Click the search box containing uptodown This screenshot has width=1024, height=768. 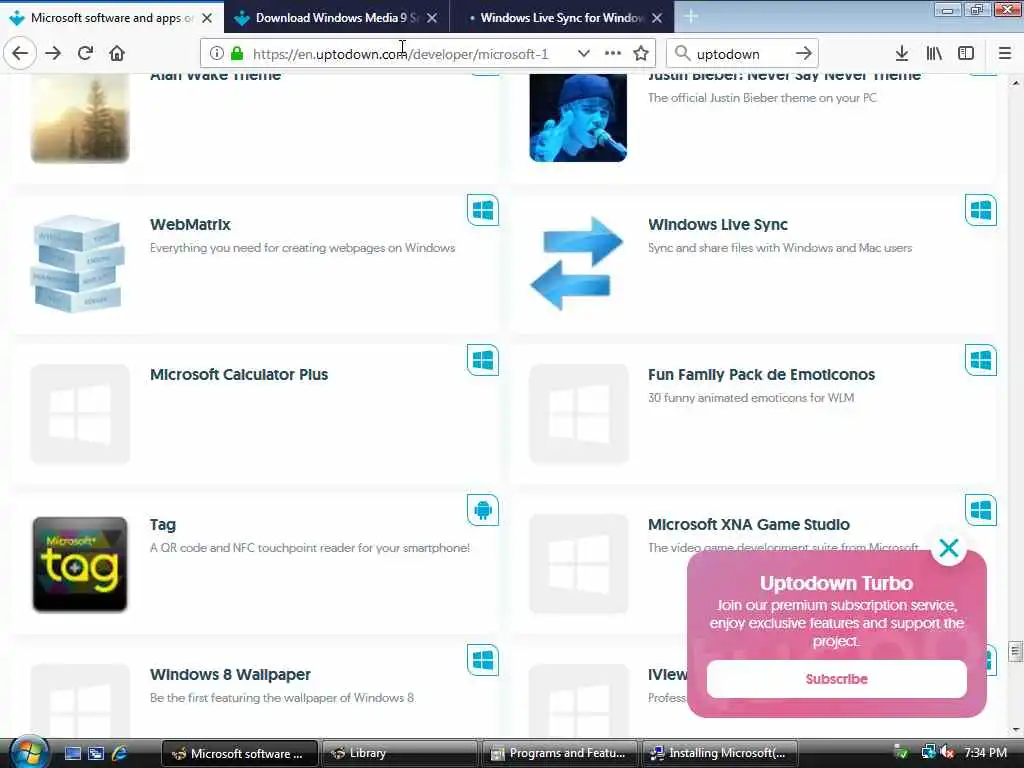[742, 54]
